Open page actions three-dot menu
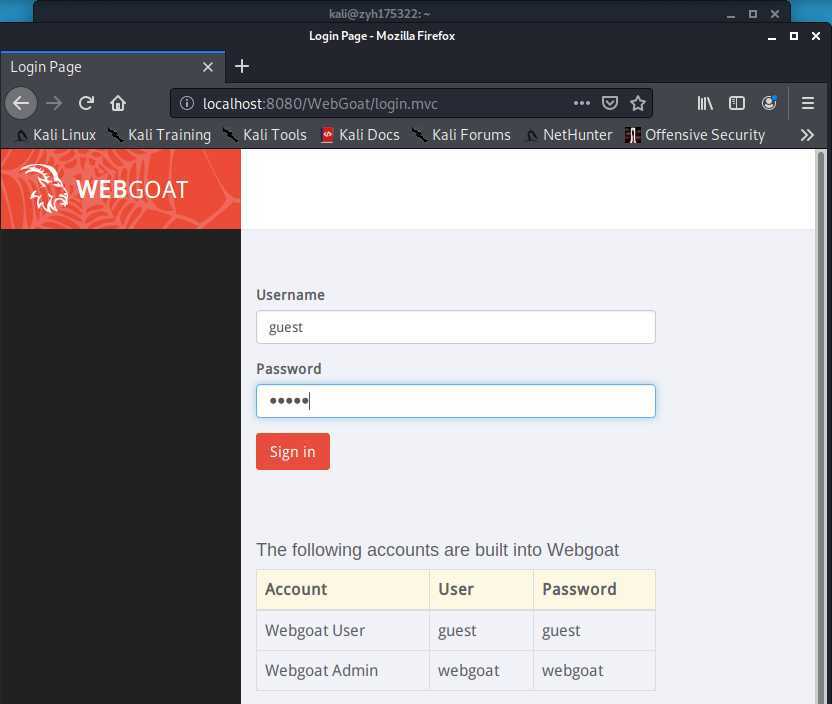 coord(582,103)
